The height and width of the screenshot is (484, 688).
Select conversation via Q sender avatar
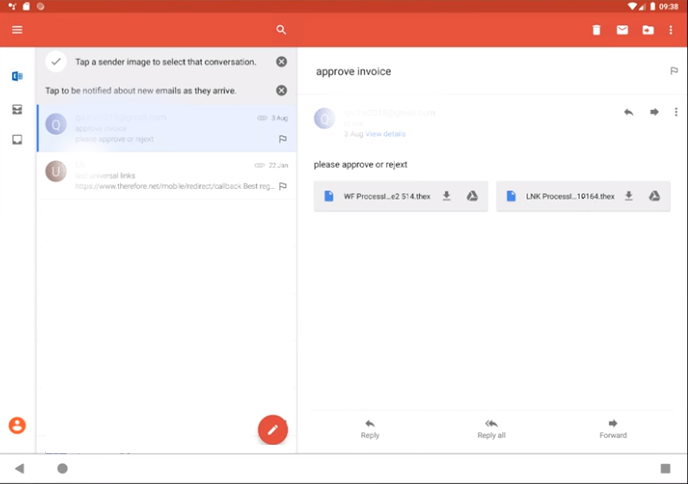tap(56, 124)
